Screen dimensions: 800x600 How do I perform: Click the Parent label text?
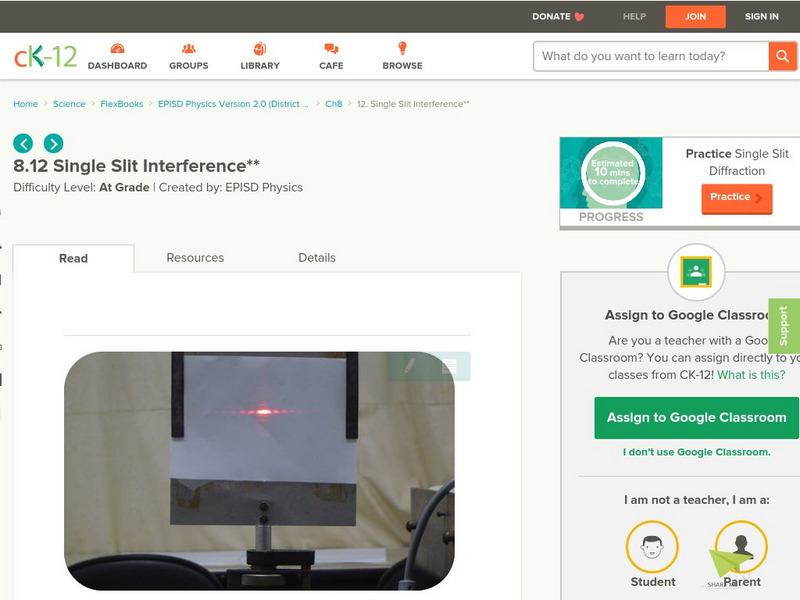tap(742, 582)
